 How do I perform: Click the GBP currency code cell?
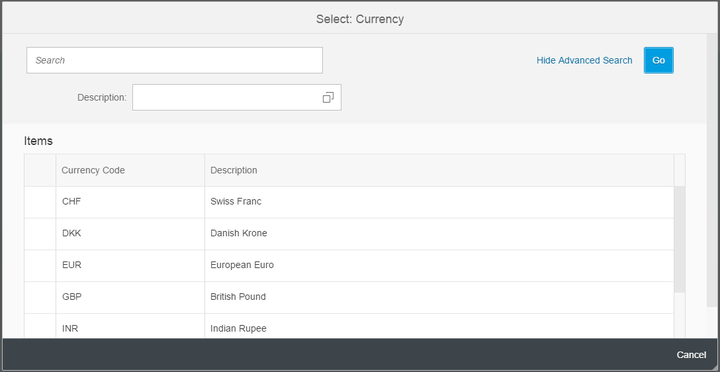pyautogui.click(x=130, y=297)
